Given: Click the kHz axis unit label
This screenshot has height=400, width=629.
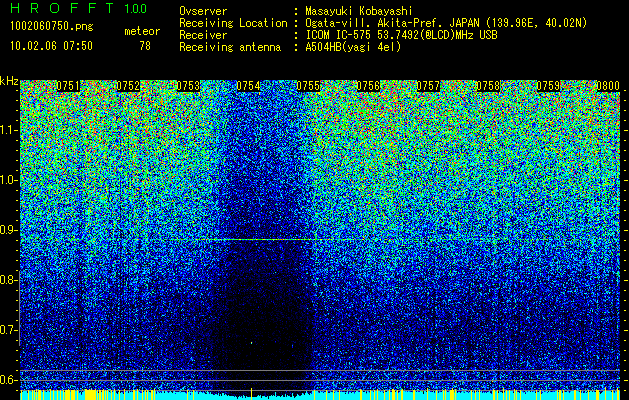Looking at the screenshot, I should click(9, 81).
